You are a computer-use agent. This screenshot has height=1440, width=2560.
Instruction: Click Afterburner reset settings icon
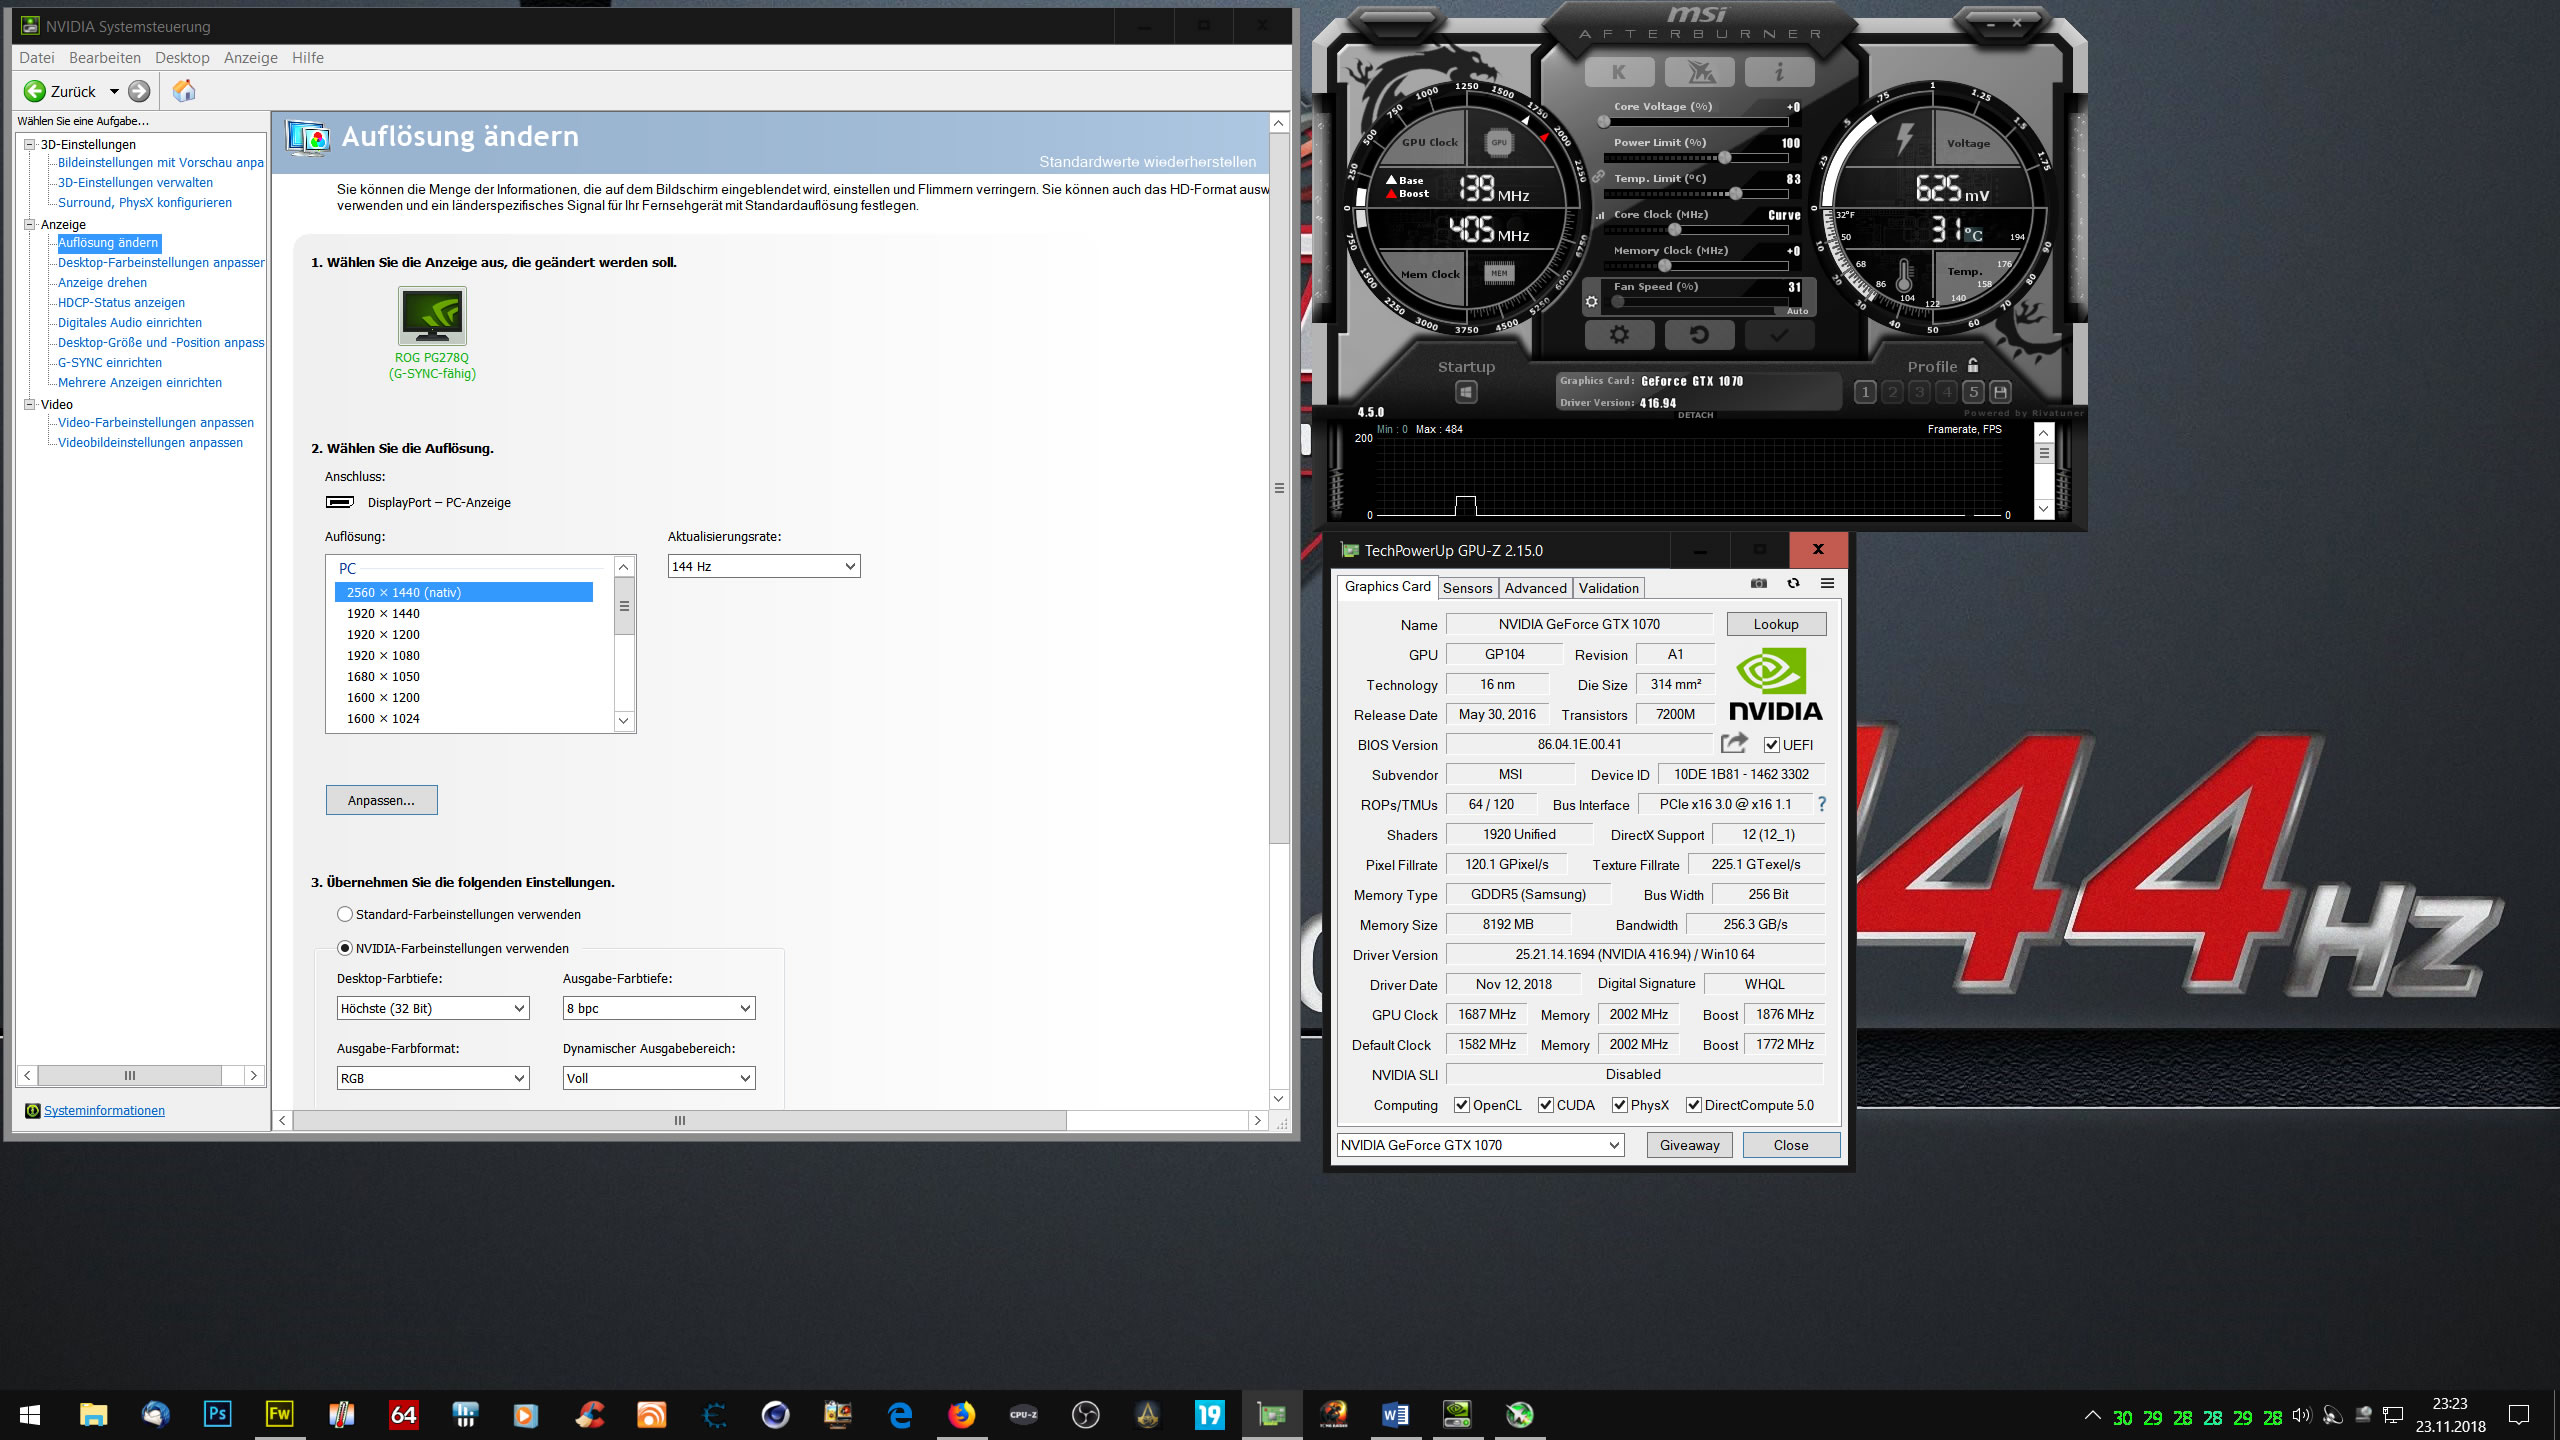[x=1698, y=335]
